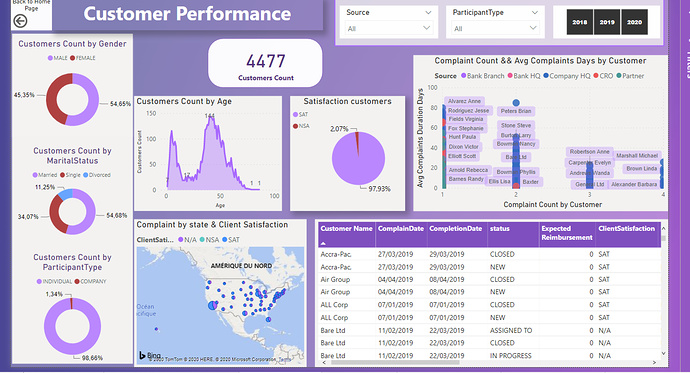The width and height of the screenshot is (690, 373).
Task: Select Company HQ source legend
Action: [x=567, y=76]
